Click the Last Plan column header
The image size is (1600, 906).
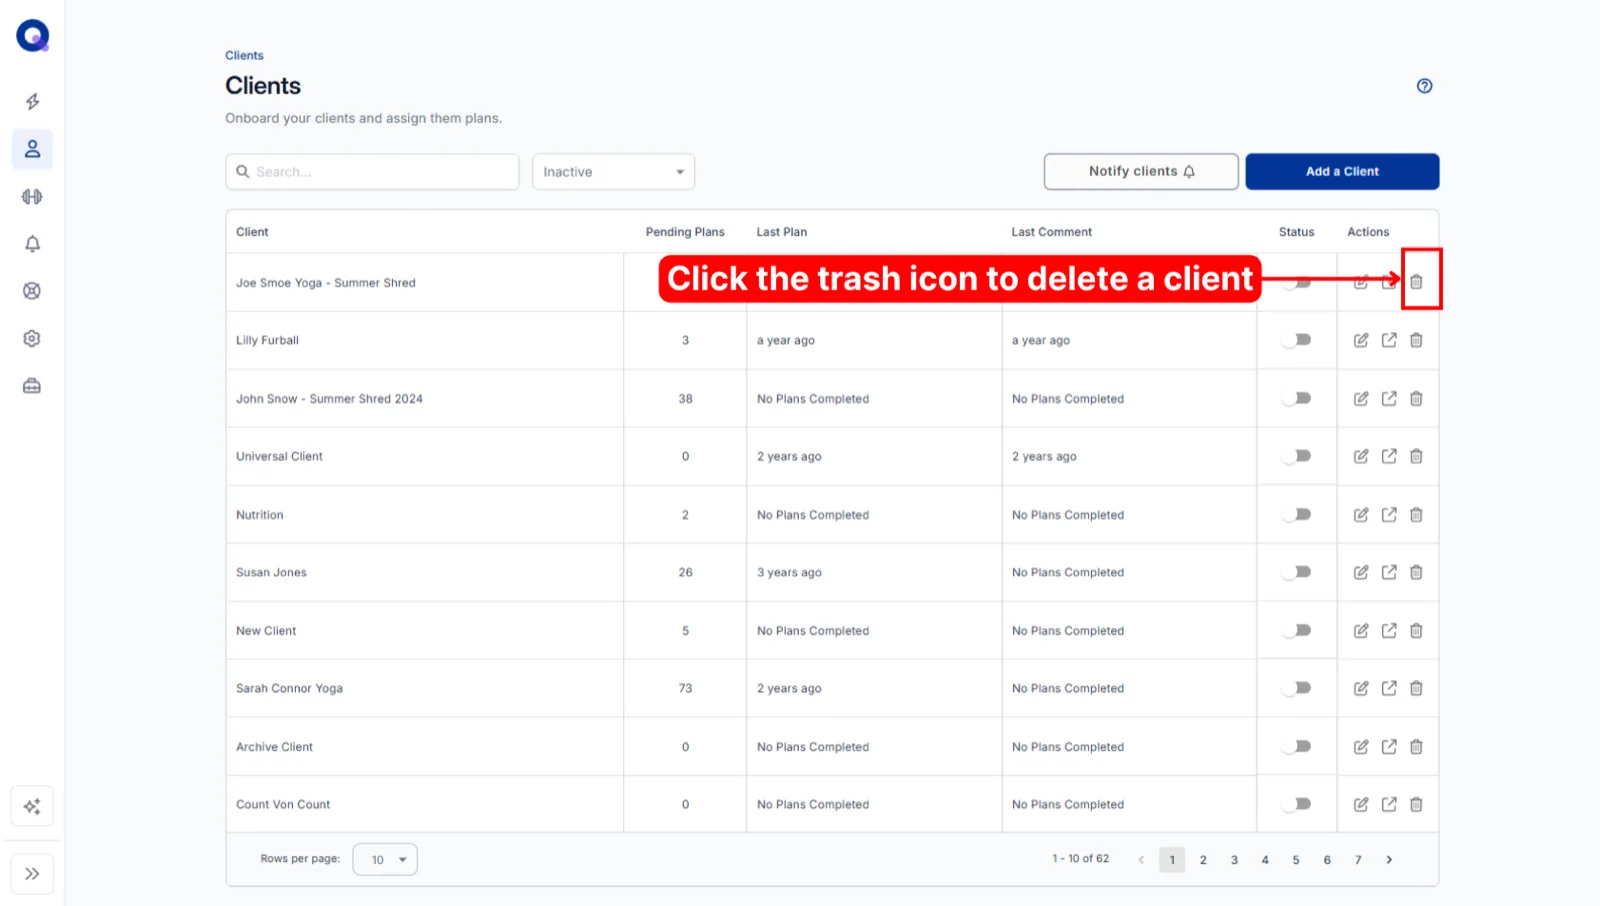[x=782, y=232]
